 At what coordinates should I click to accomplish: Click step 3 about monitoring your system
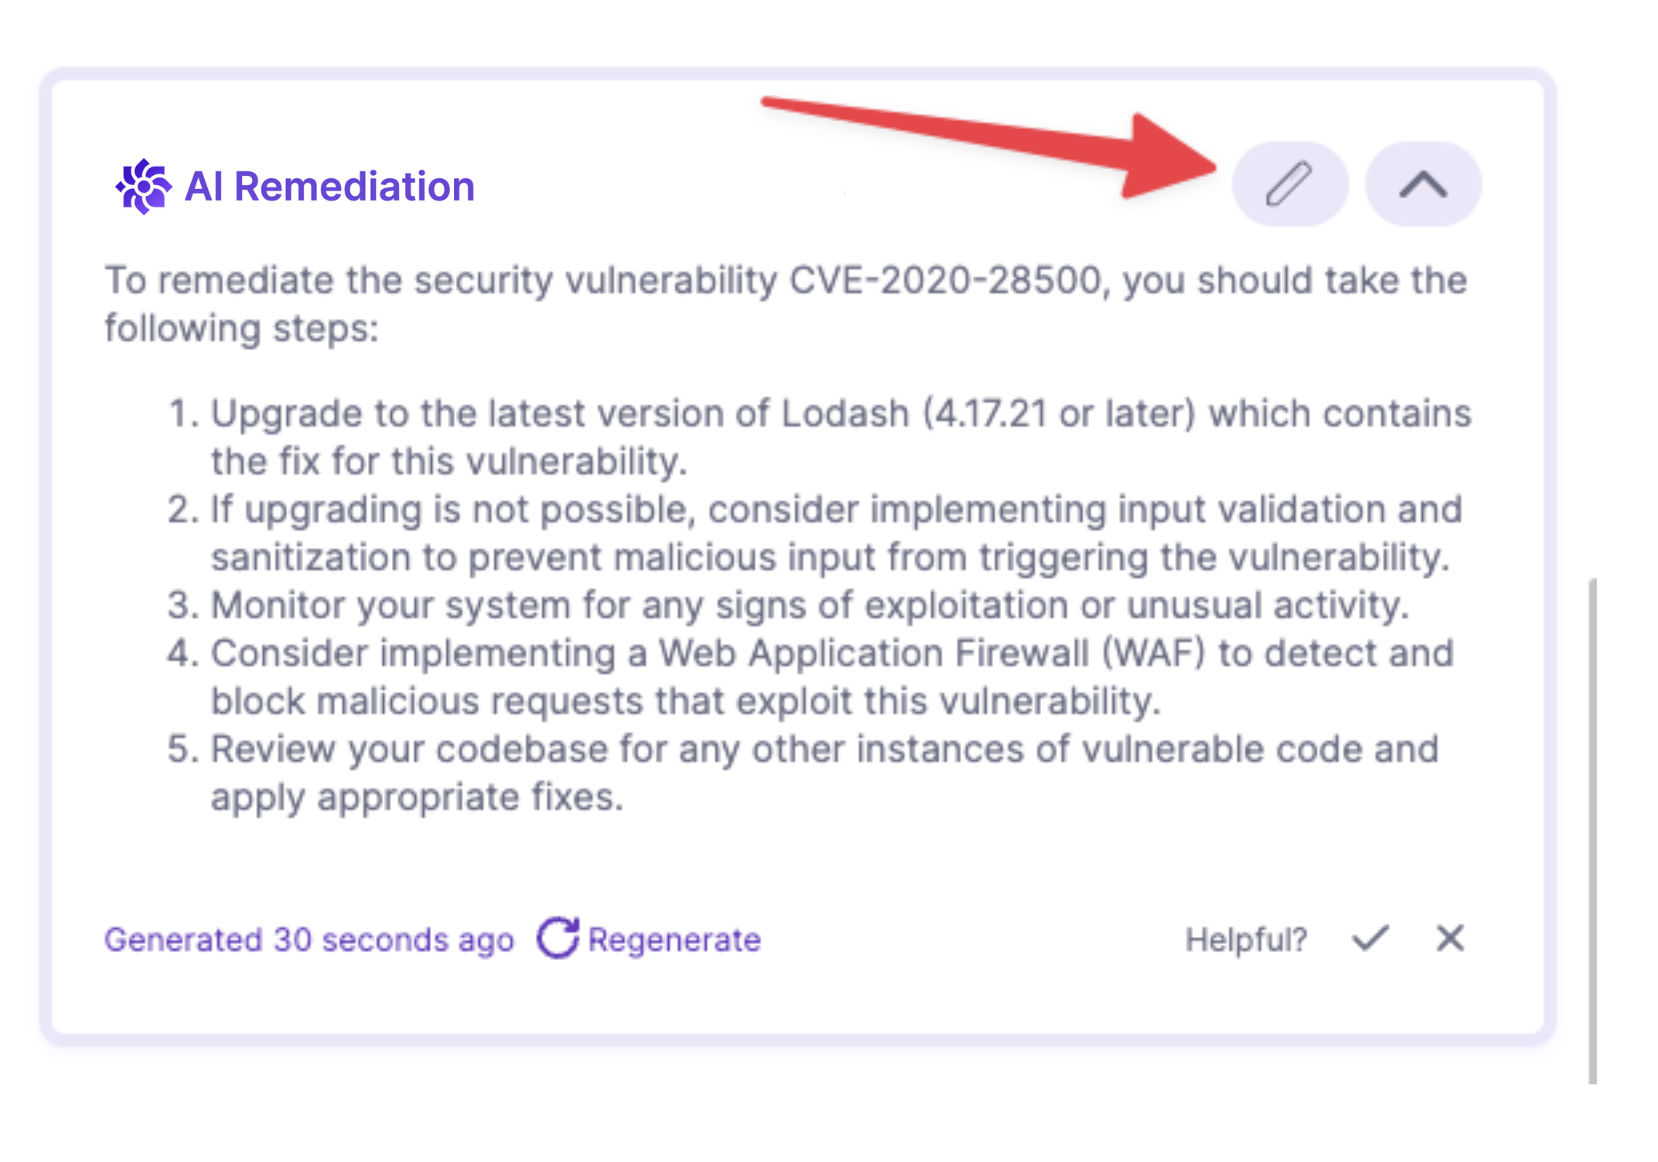point(810,605)
